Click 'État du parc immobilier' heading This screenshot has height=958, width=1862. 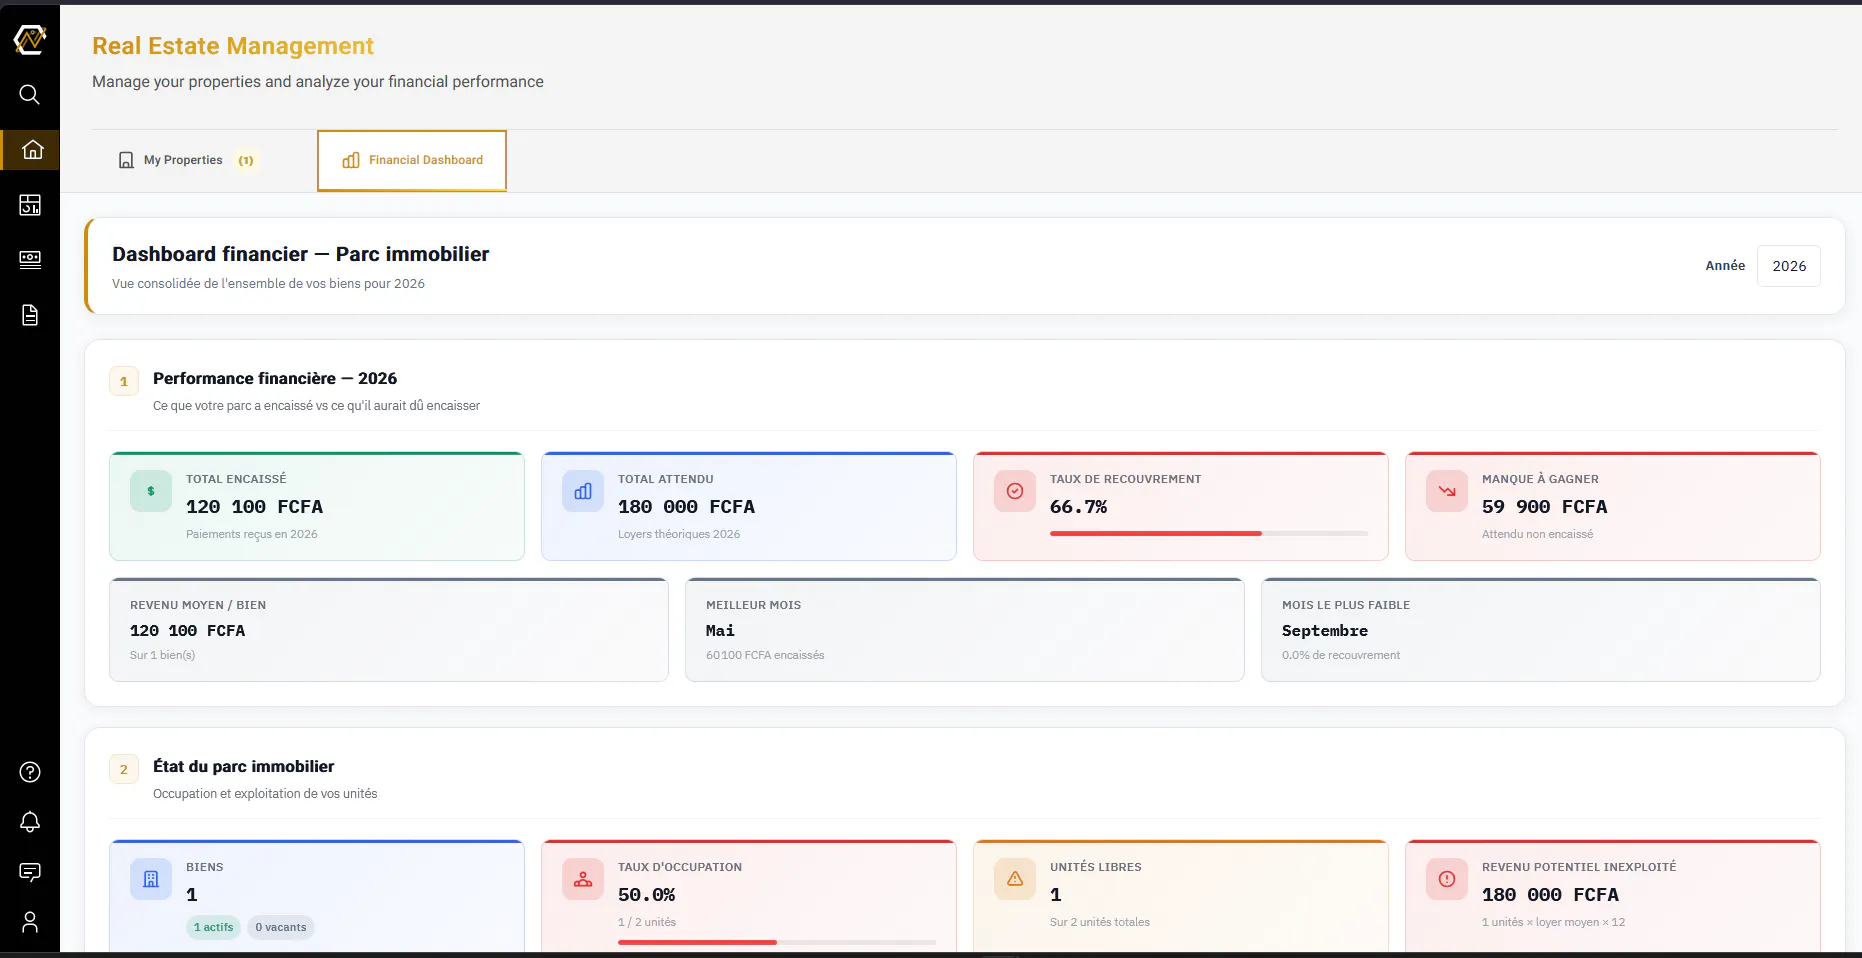244,766
